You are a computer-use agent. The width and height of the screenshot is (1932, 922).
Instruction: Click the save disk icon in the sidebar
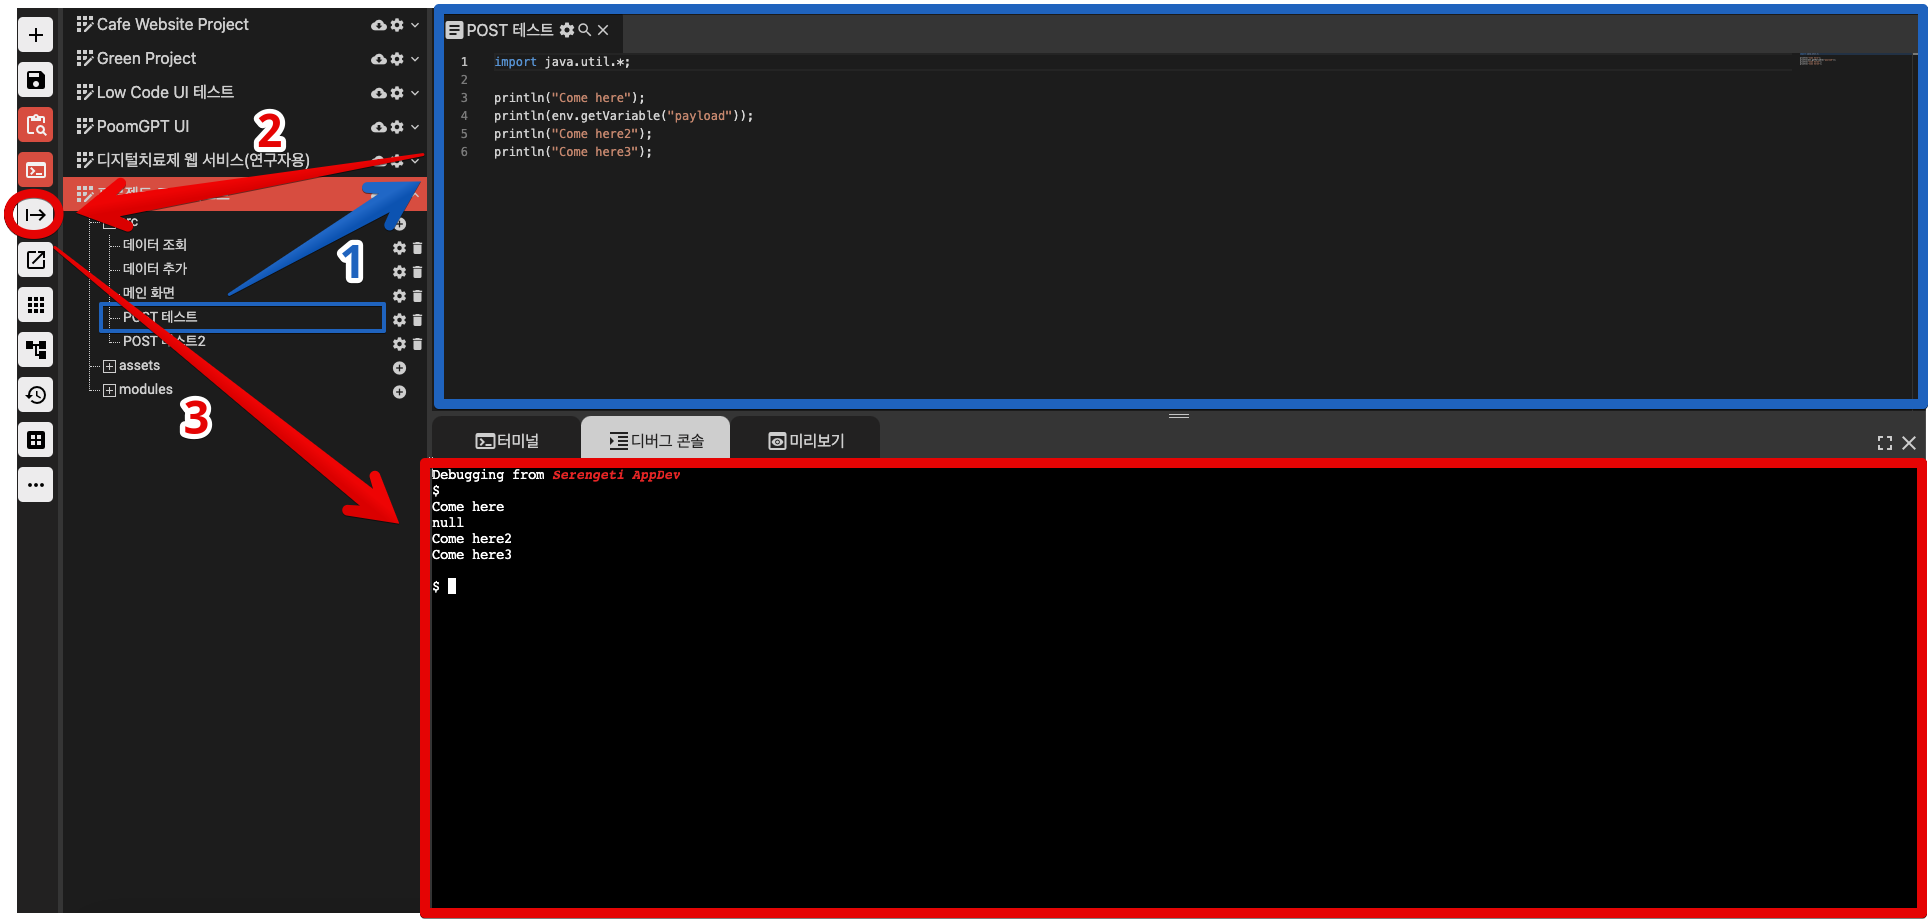point(36,80)
